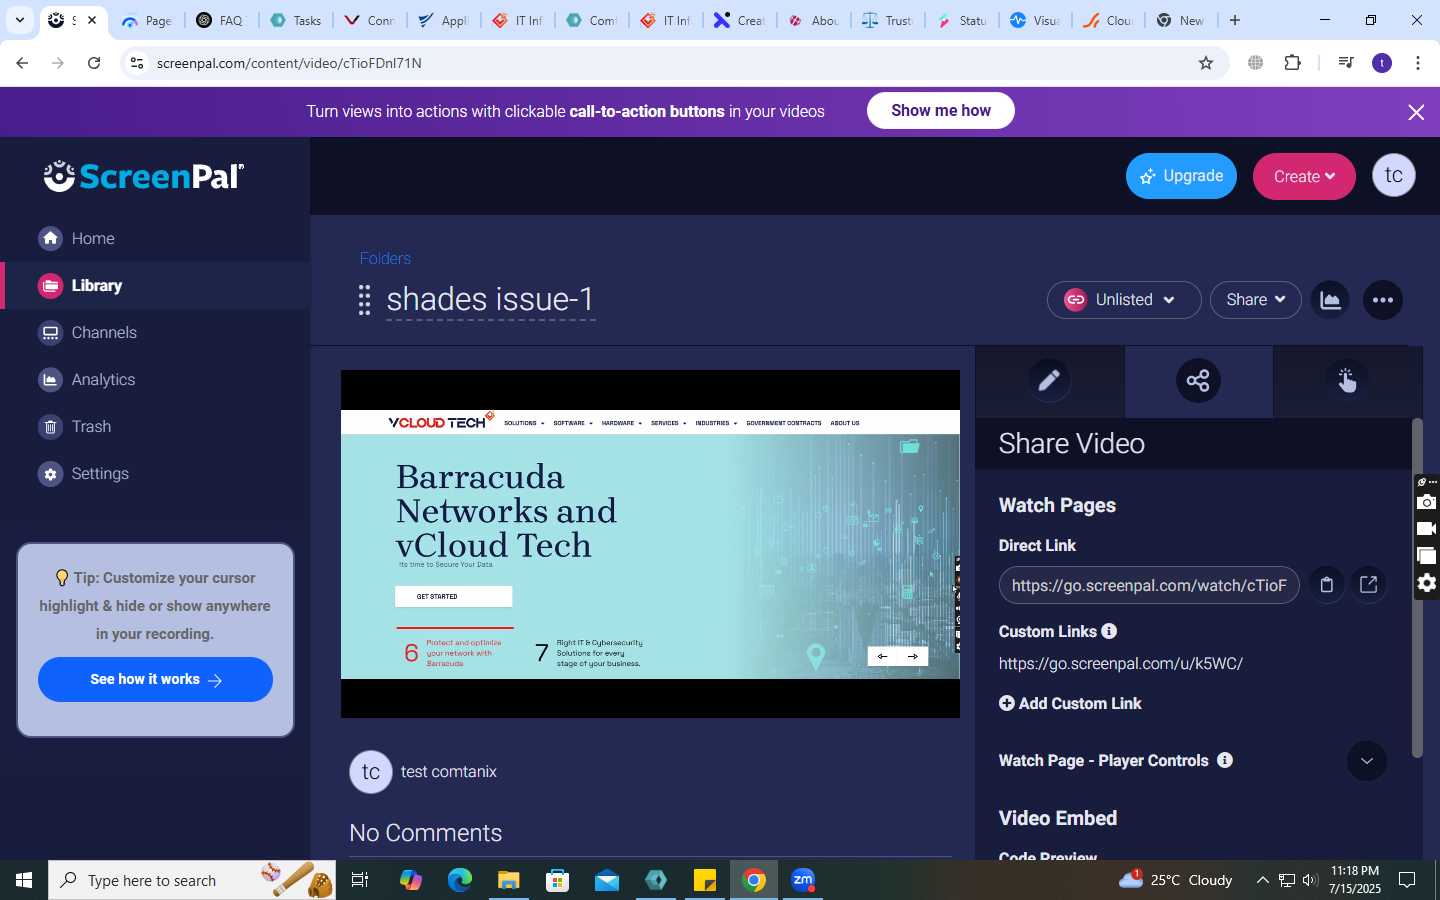Show hidden system tray icons
This screenshot has height=900, width=1440.
1262,880
